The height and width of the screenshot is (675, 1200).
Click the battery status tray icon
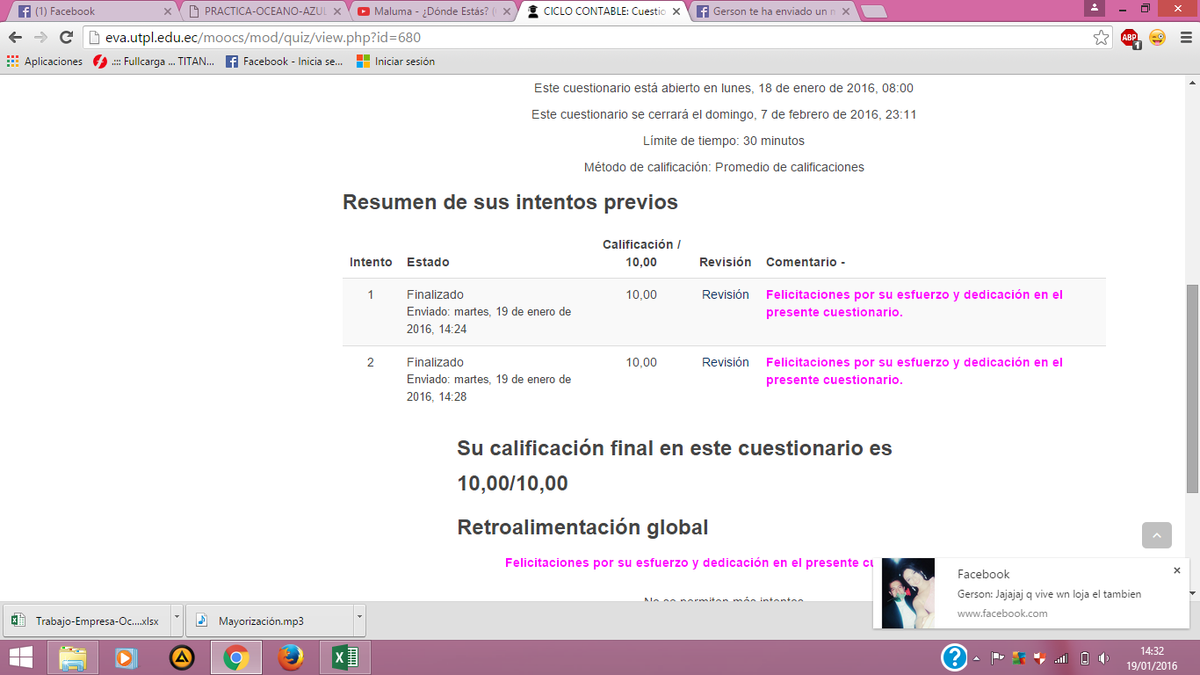pos(1084,658)
